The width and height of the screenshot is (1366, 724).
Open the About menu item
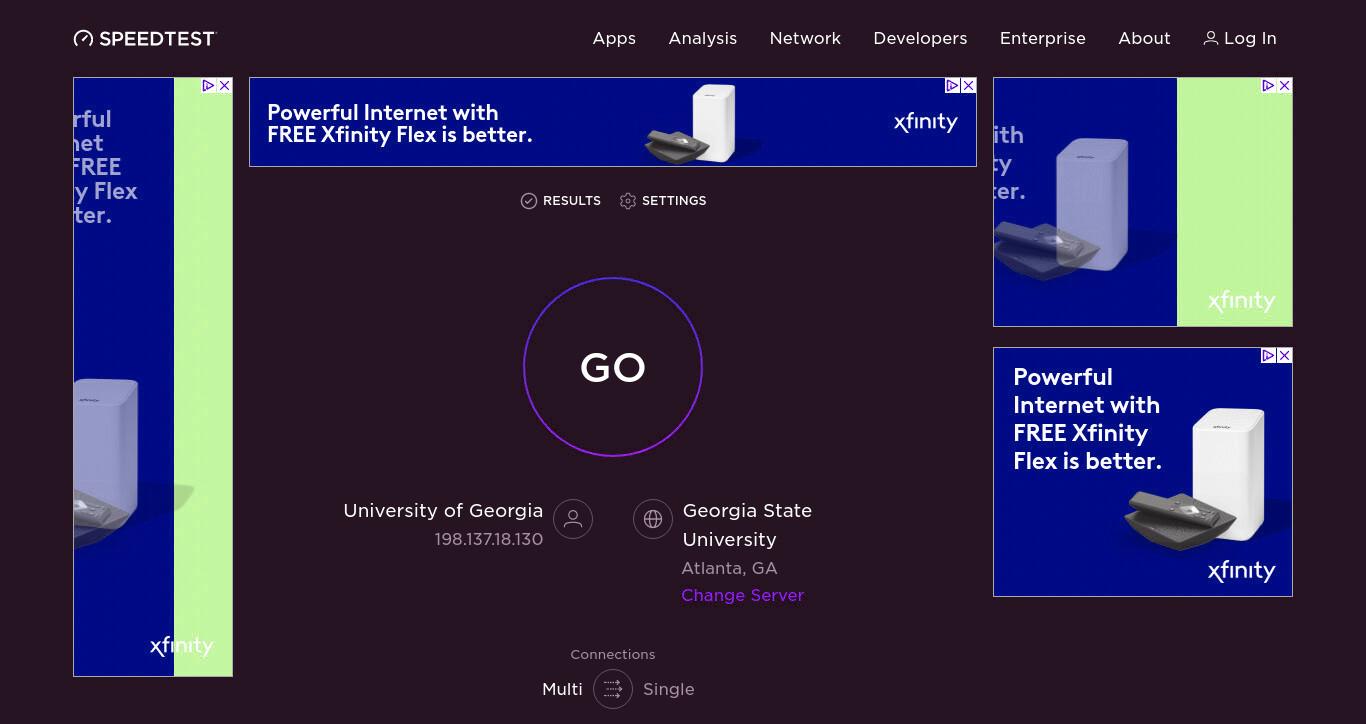click(1144, 38)
